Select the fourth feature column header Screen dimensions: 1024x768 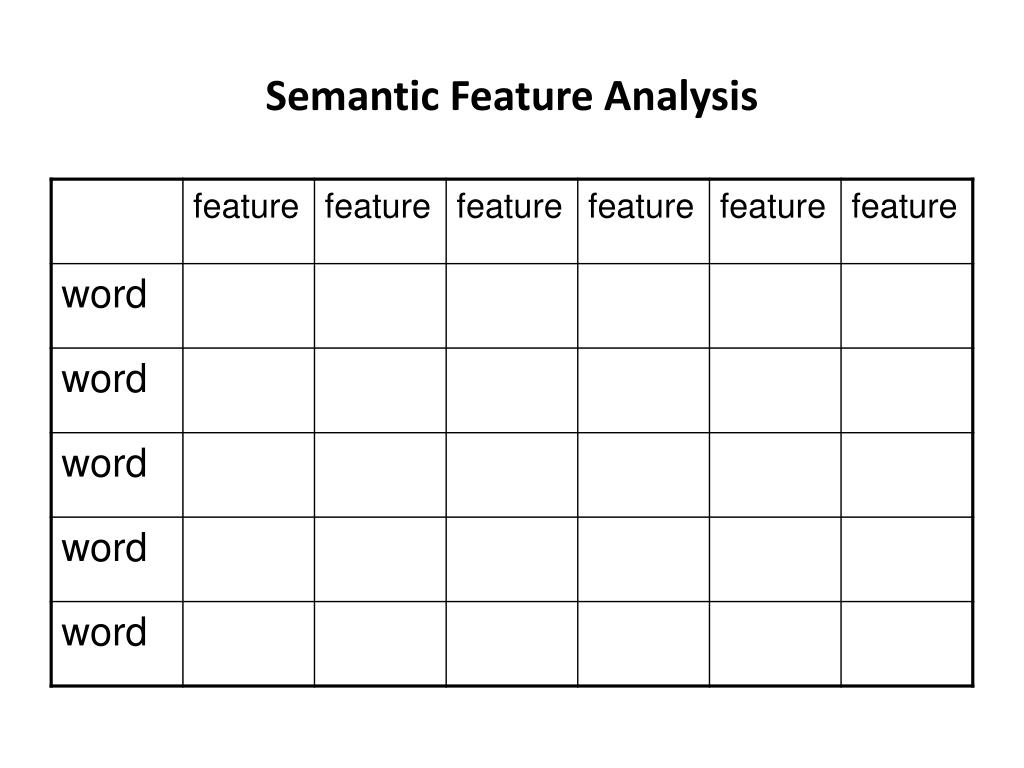(x=641, y=207)
